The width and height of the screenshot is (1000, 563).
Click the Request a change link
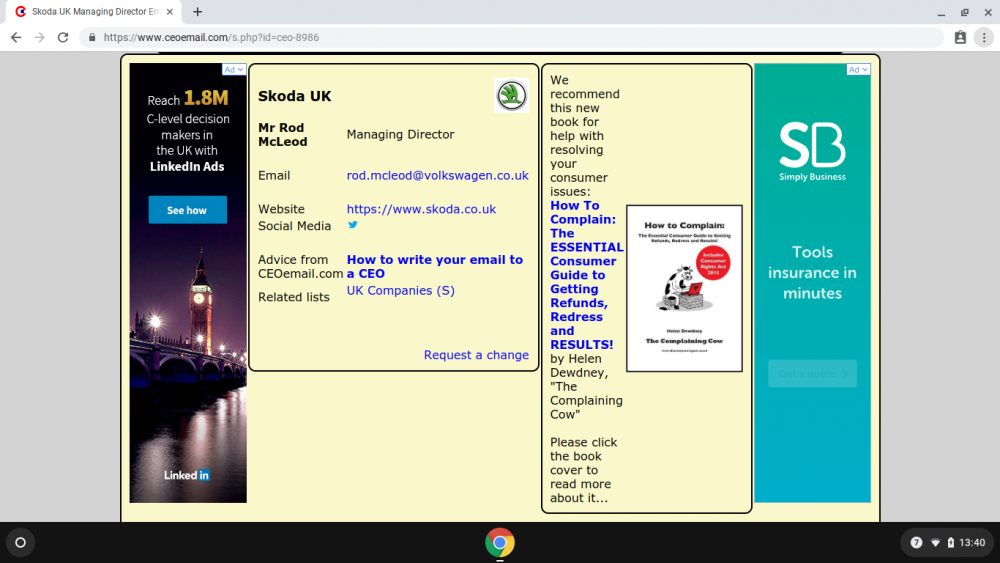(x=476, y=355)
